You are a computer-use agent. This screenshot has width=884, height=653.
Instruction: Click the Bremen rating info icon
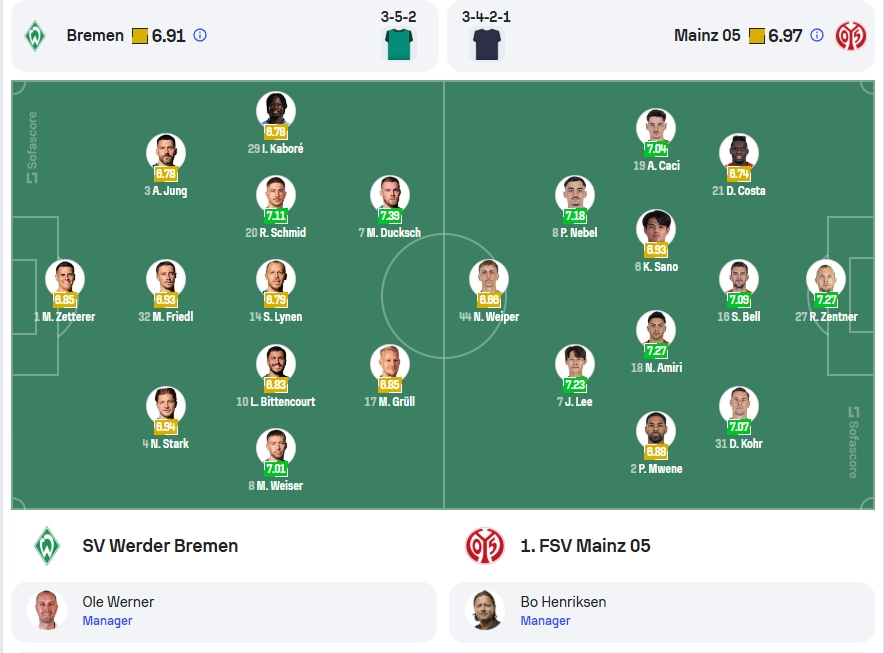[200, 36]
